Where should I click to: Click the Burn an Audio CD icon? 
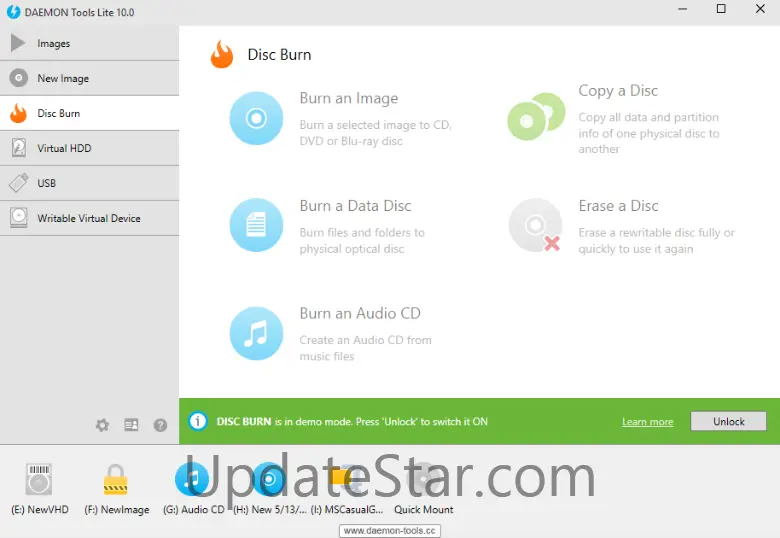tap(256, 333)
